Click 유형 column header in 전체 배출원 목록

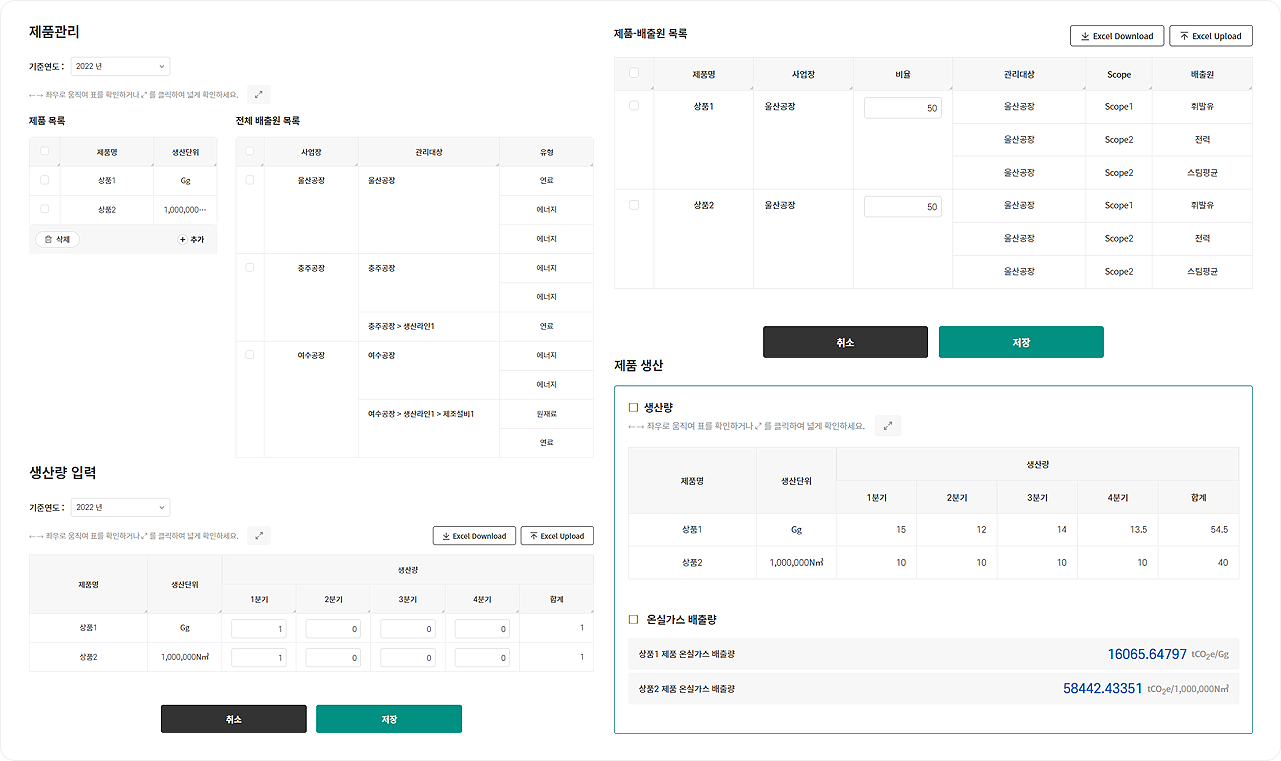pyautogui.click(x=546, y=152)
